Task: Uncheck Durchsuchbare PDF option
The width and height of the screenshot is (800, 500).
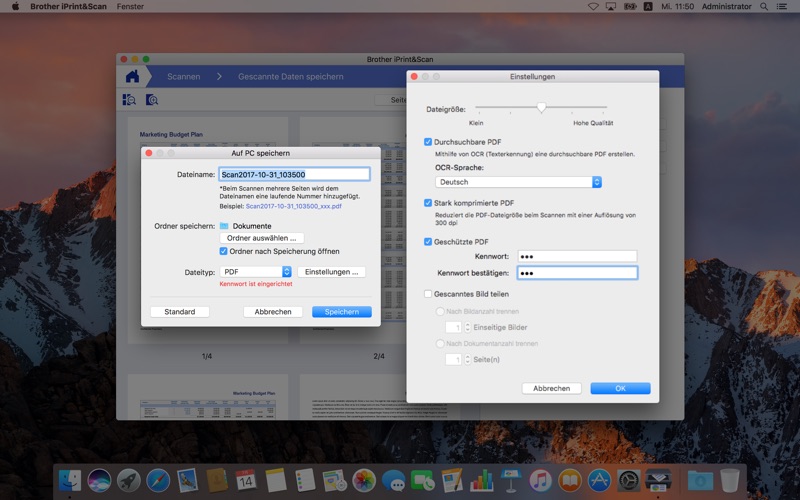Action: [428, 142]
